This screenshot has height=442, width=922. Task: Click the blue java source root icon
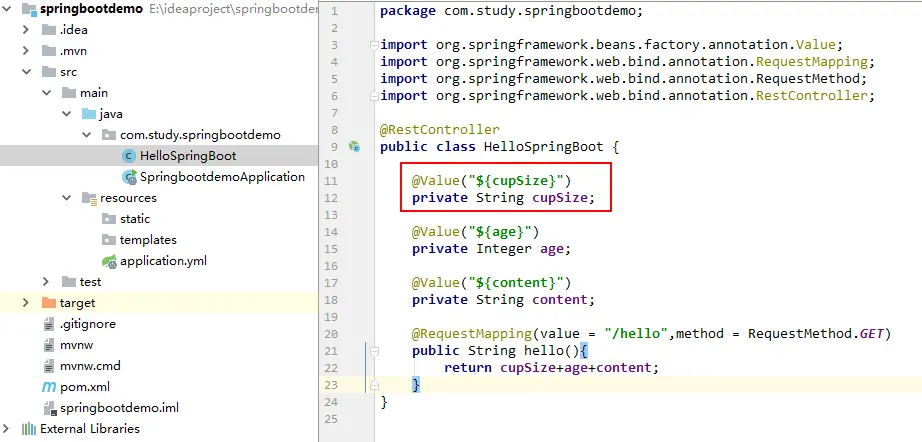89,113
